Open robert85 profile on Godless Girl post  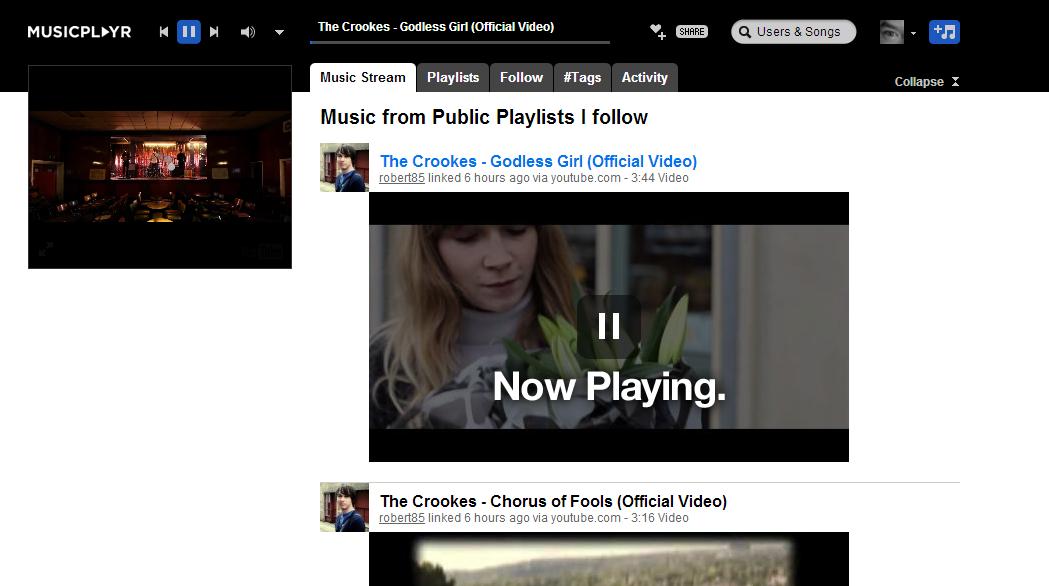[x=401, y=178]
